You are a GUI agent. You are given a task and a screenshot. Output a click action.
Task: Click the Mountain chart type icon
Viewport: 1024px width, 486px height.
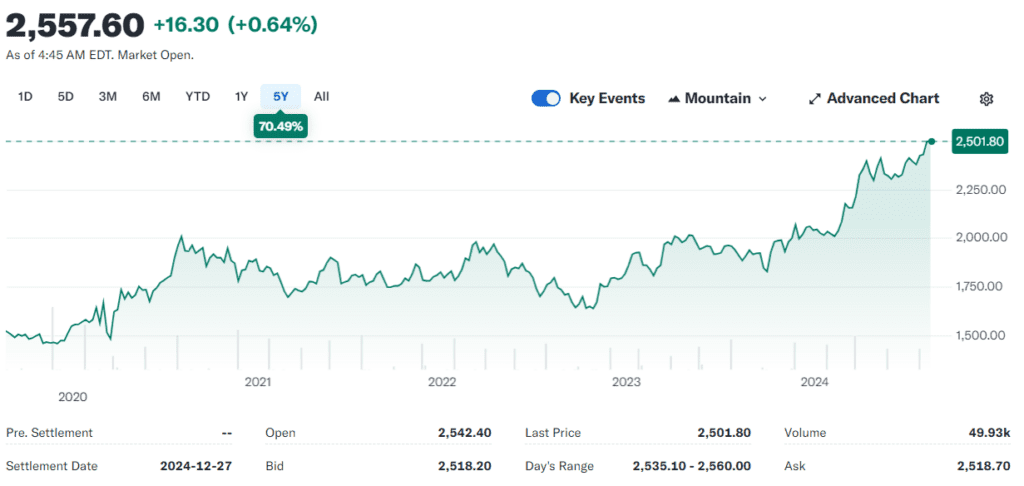(674, 98)
